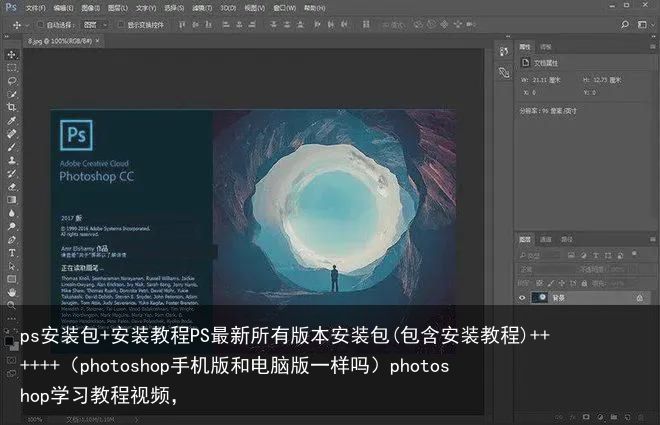Toggle the pixel layer filter icon
The height and width of the screenshot is (425, 660).
[x=571, y=255]
